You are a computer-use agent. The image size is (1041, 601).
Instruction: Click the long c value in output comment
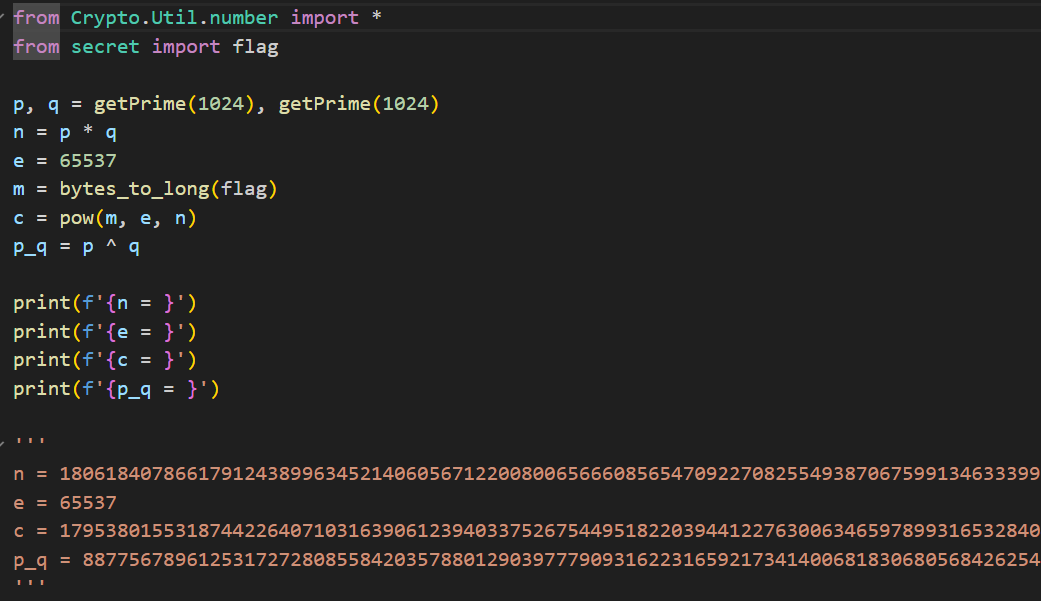550,531
